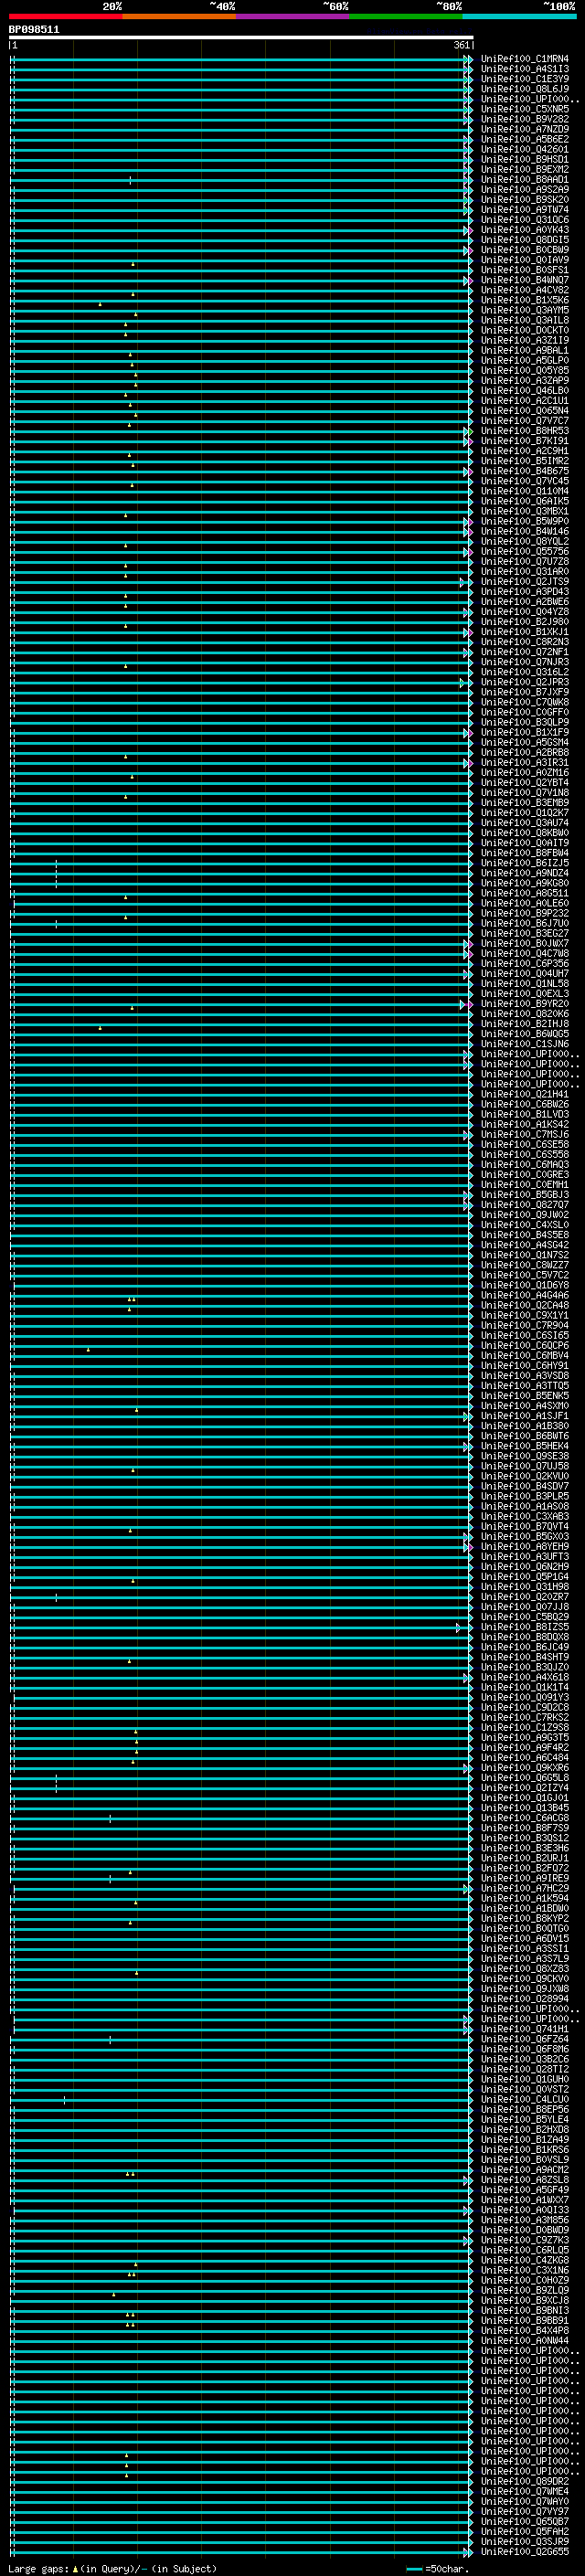Select hit UniRef100_Q9KXR6
Viewport: 585px width, 2576px height.
pyautogui.click(x=524, y=1768)
